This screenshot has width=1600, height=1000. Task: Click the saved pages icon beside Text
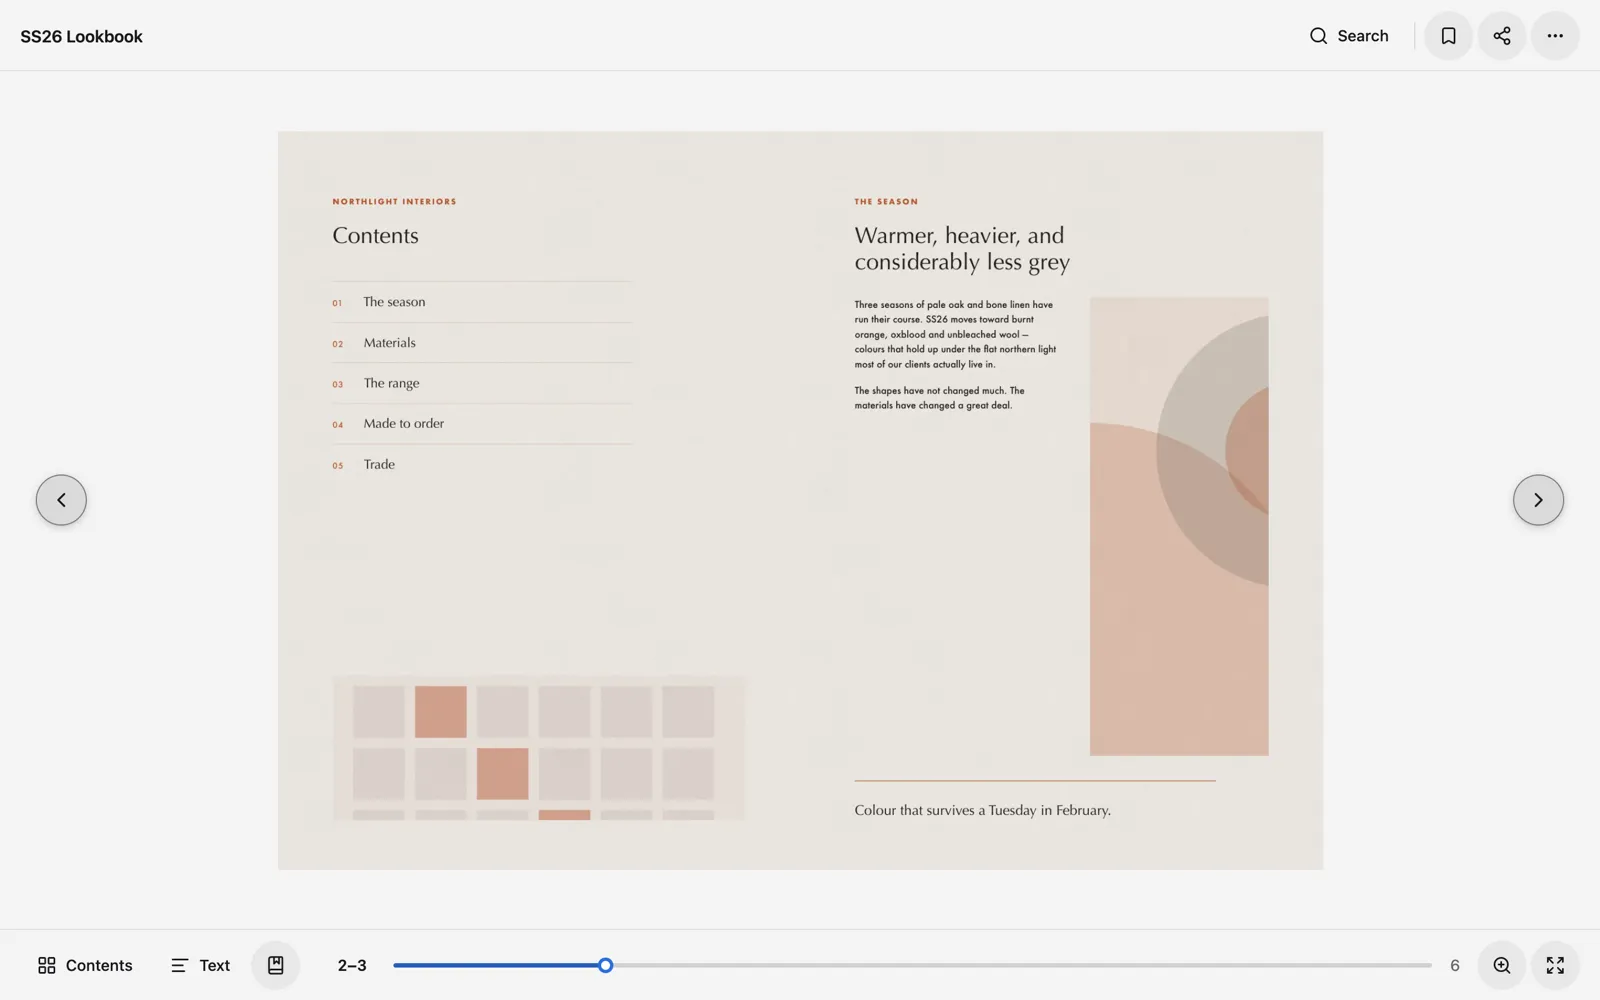276,965
